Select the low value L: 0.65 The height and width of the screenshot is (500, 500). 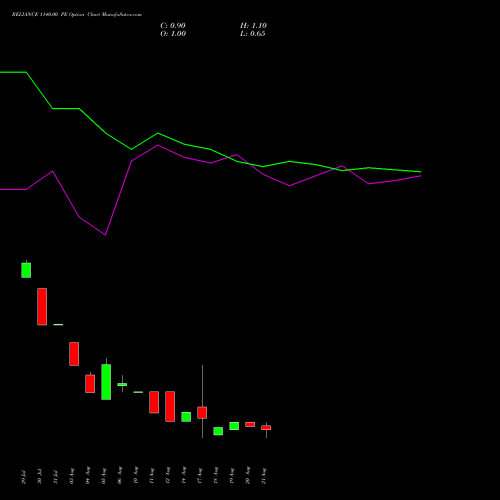(253, 34)
